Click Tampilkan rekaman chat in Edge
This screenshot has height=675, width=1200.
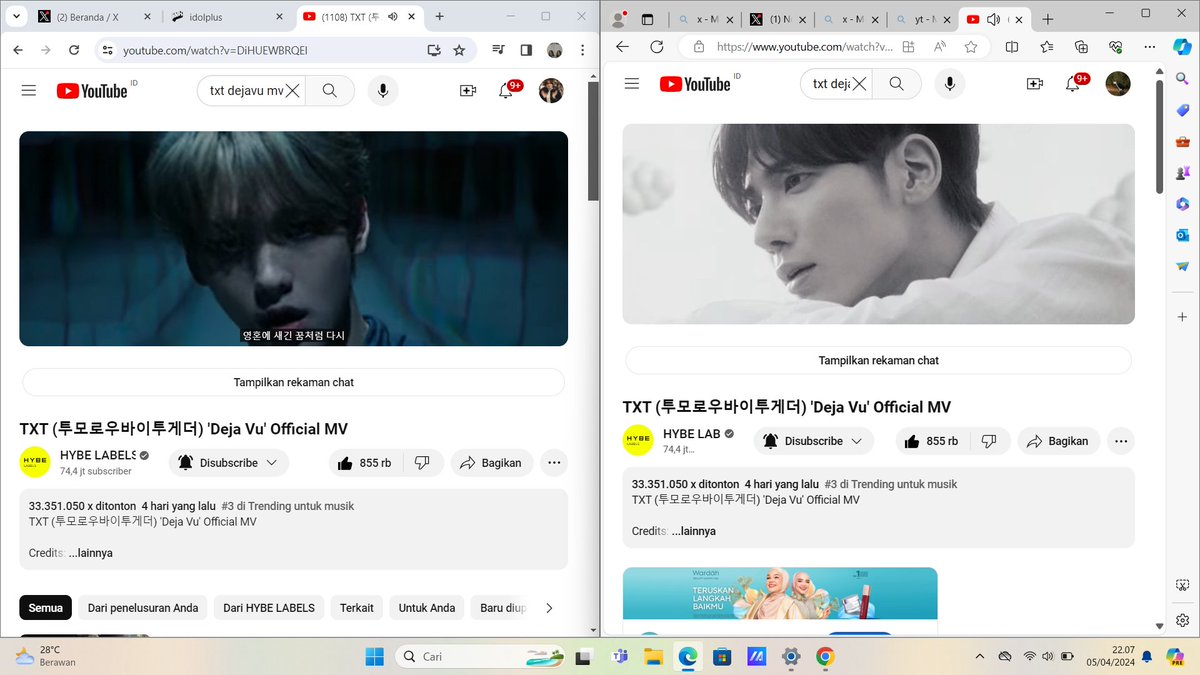tap(878, 360)
